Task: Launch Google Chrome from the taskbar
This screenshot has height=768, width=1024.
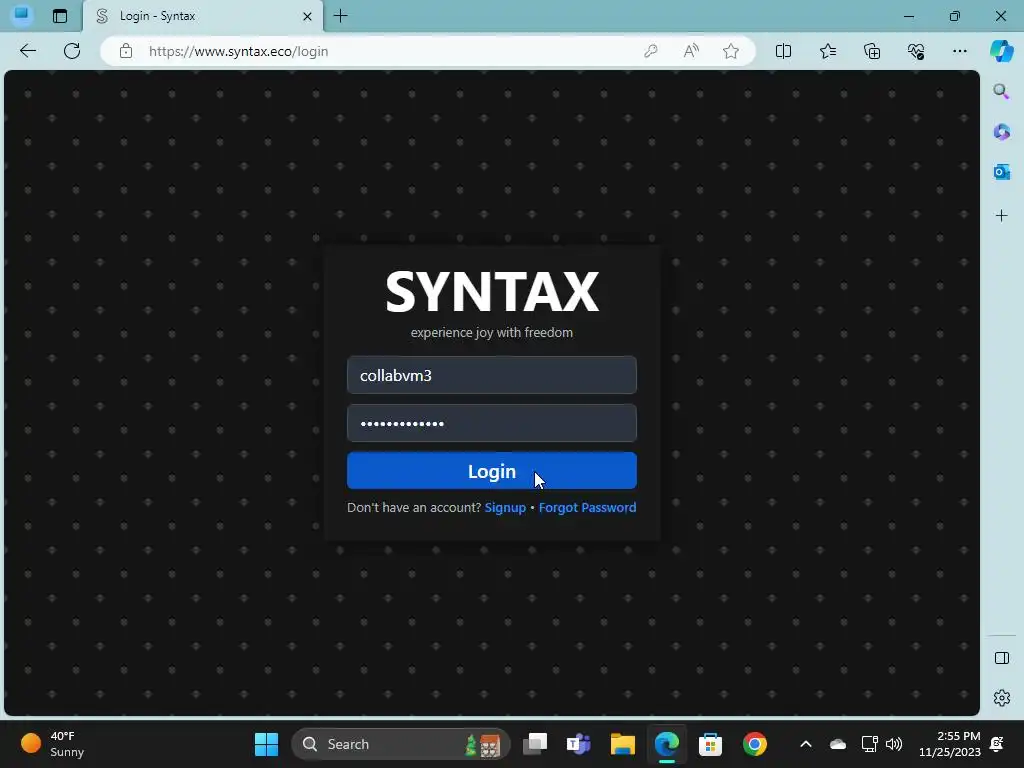Action: tap(754, 744)
